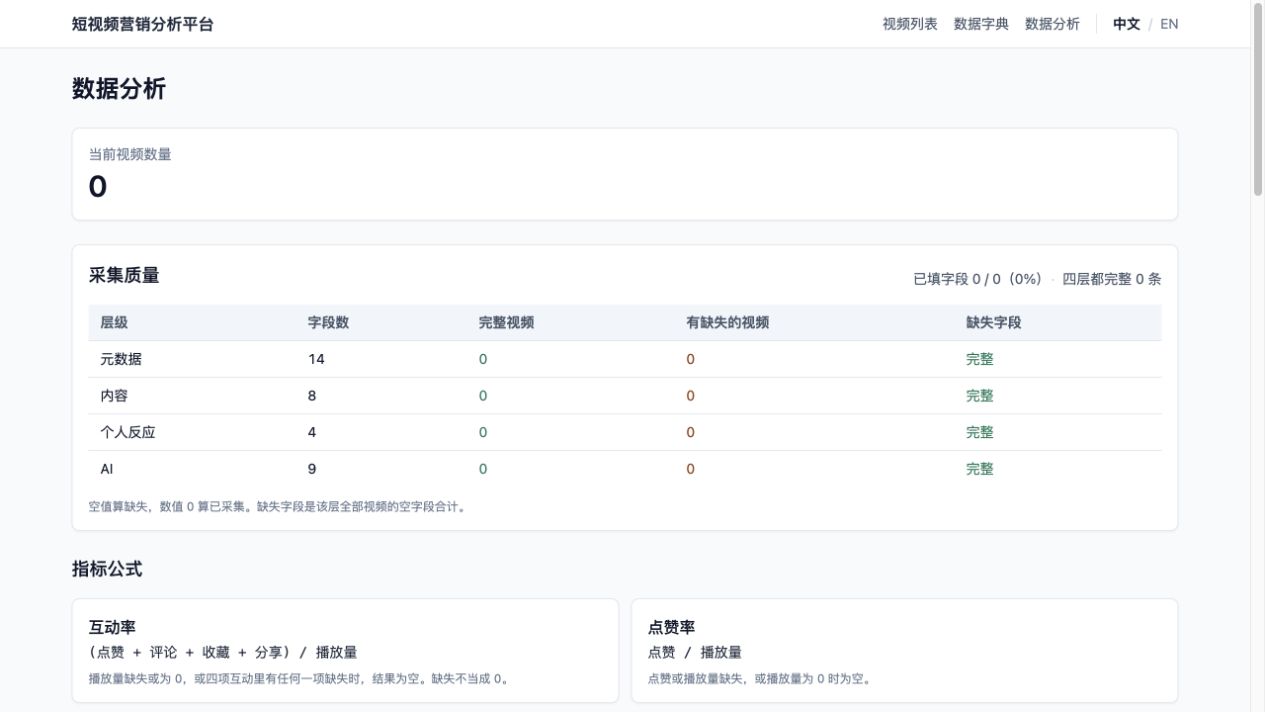Click the 有缺失的视频 column header

(727, 323)
